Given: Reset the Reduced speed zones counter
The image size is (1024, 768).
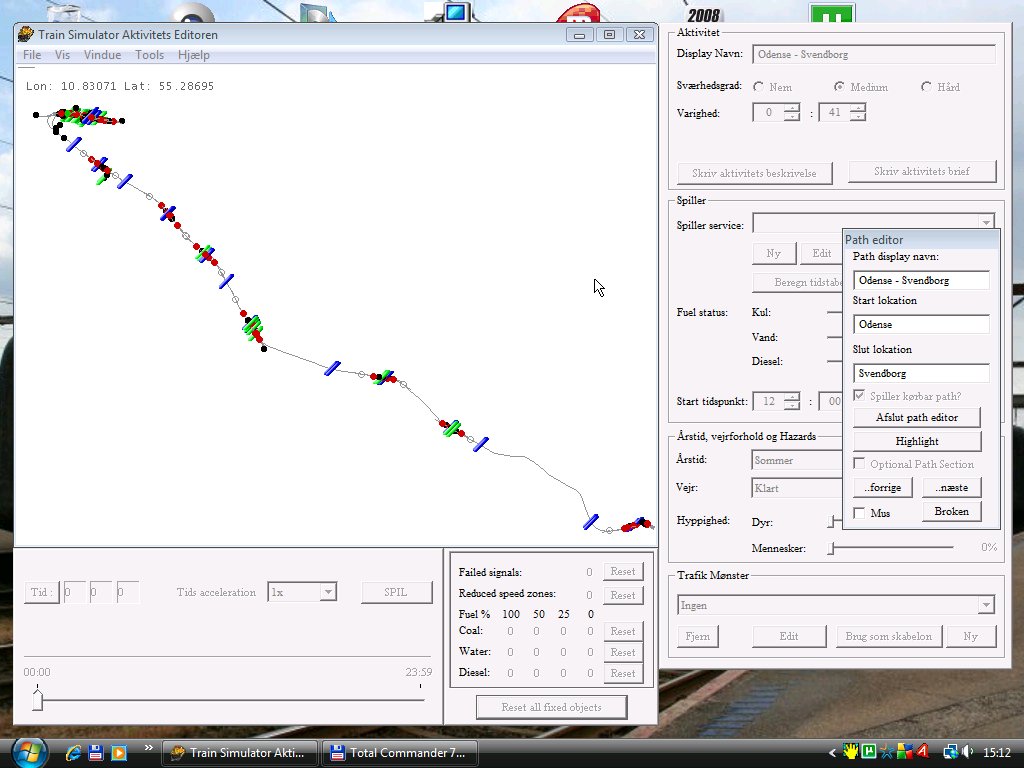Looking at the screenshot, I should (623, 595).
